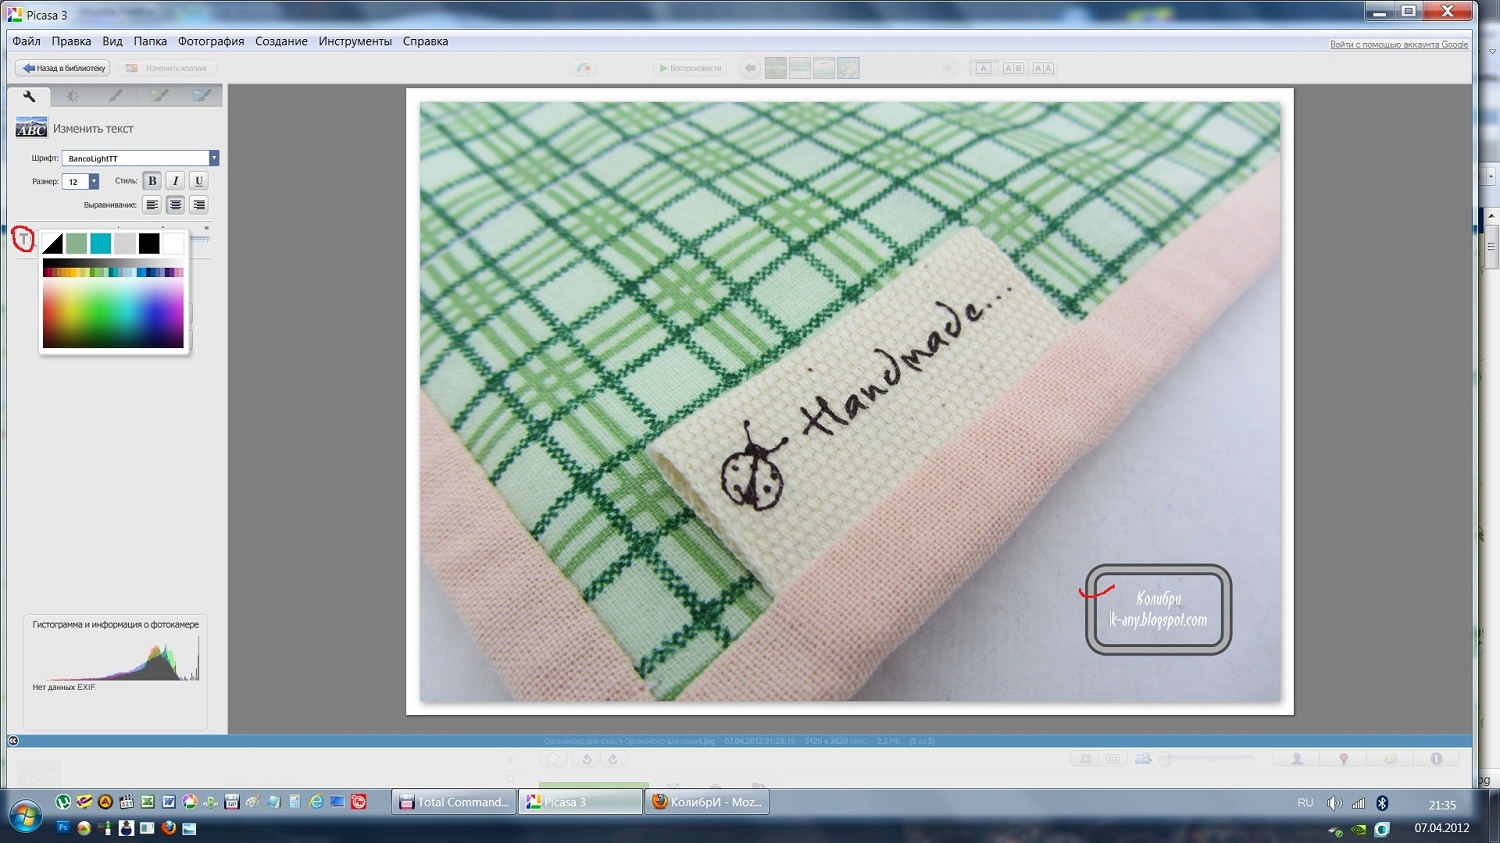Align text to the left
This screenshot has height=843, width=1500.
(152, 205)
